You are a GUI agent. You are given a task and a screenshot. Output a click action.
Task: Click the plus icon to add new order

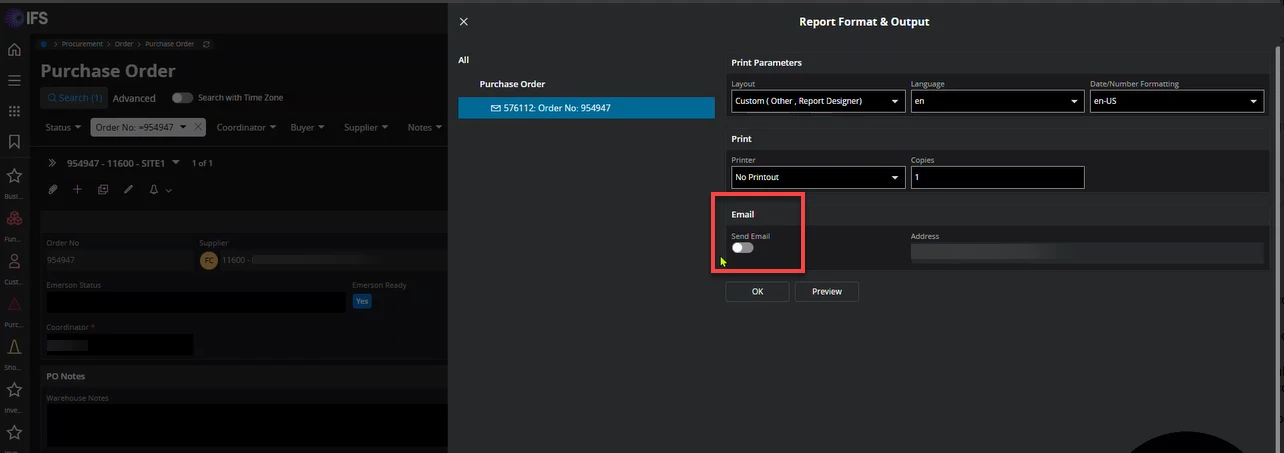pos(78,189)
